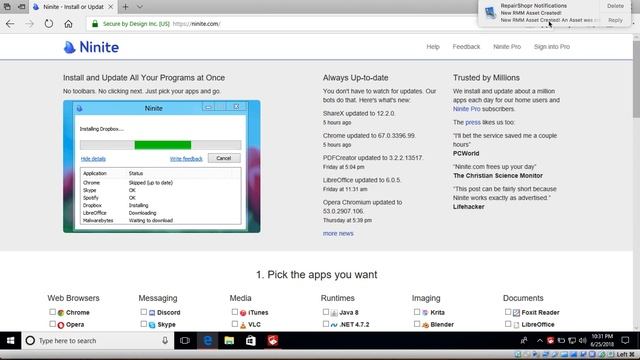Follow the Ninite Pro subscribers link
Image resolution: width=640 pixels, height=360 pixels.
[x=467, y=109]
